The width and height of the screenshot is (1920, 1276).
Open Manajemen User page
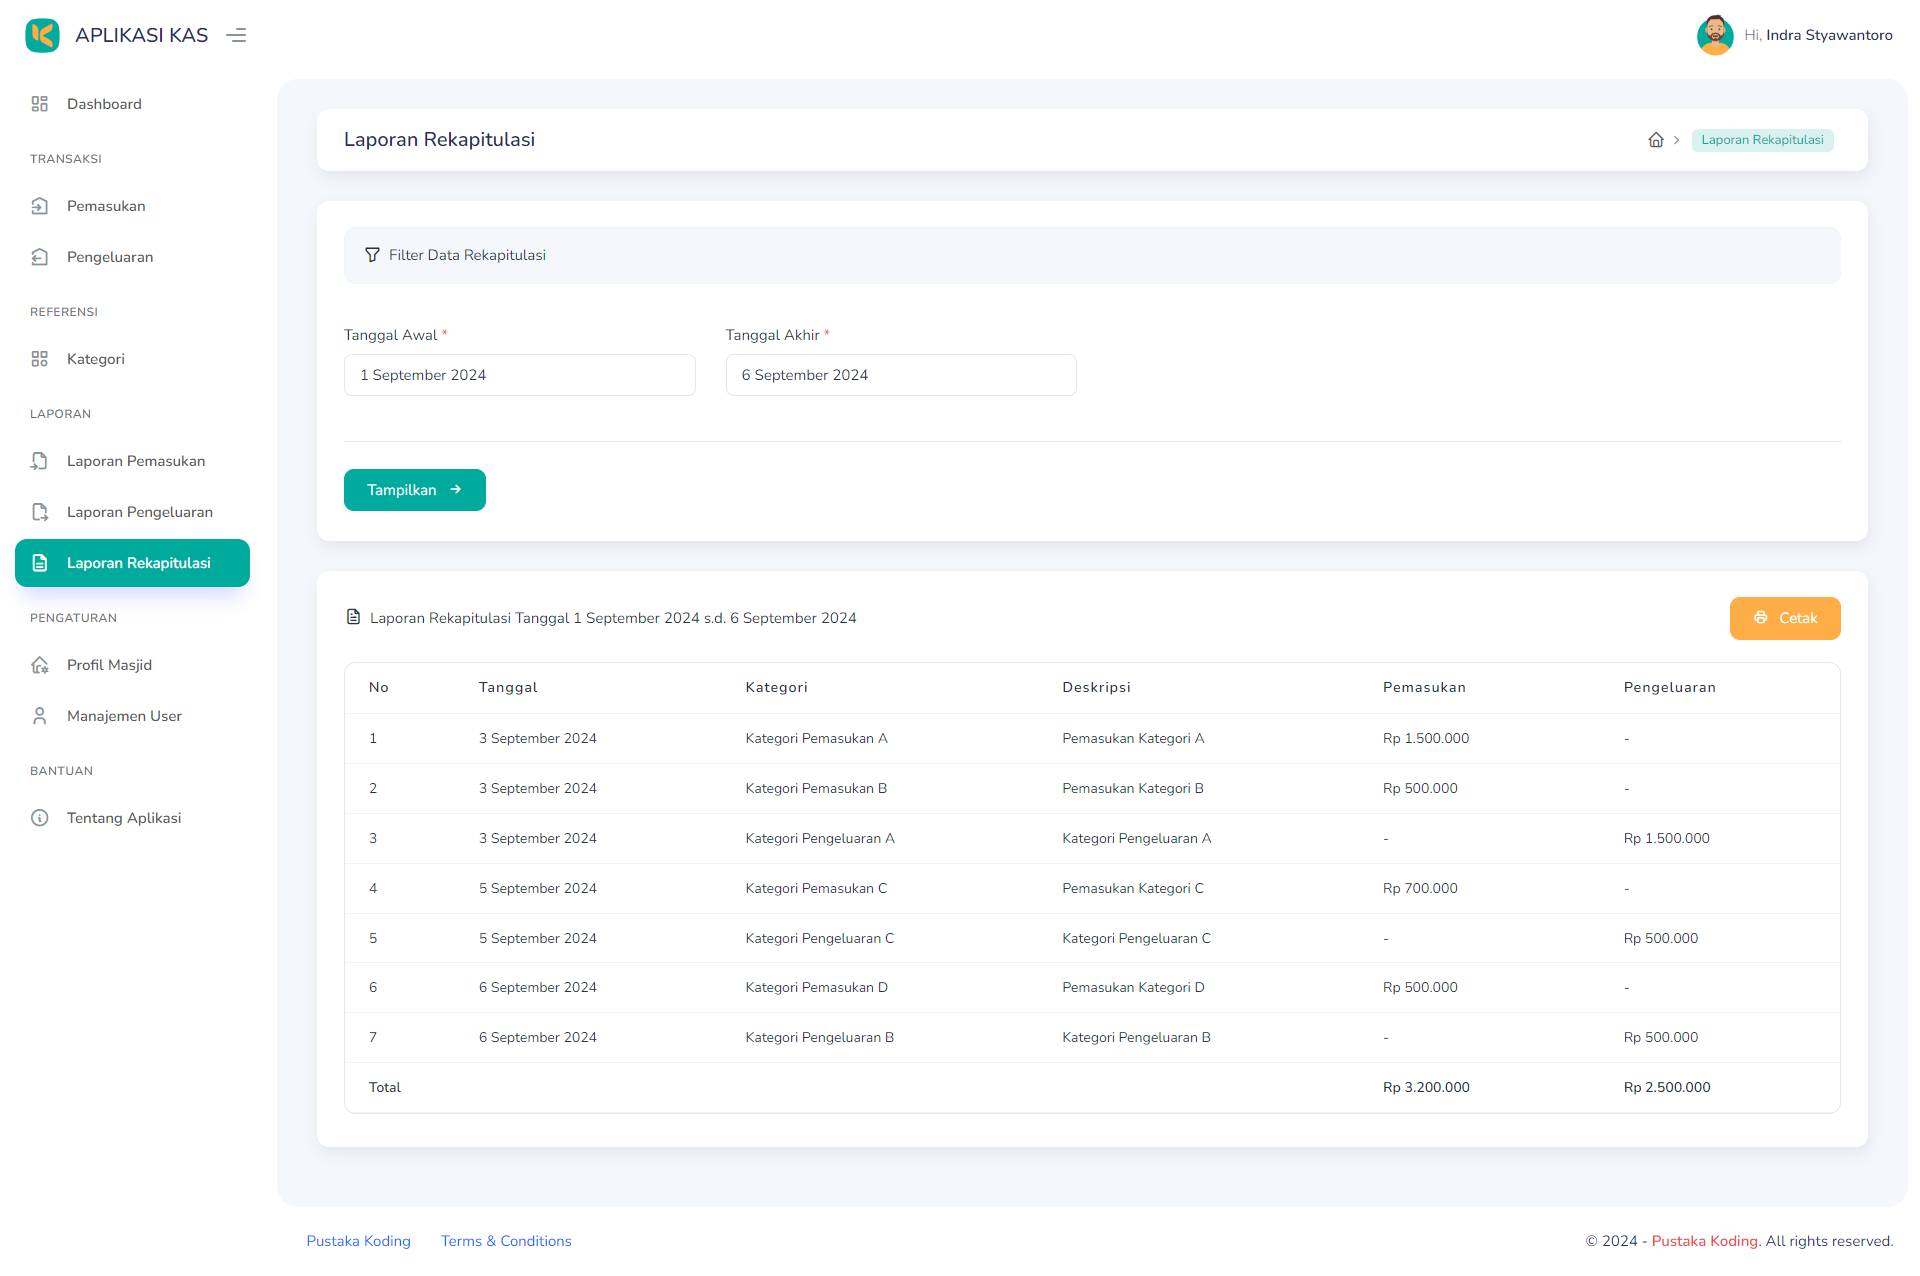click(124, 716)
